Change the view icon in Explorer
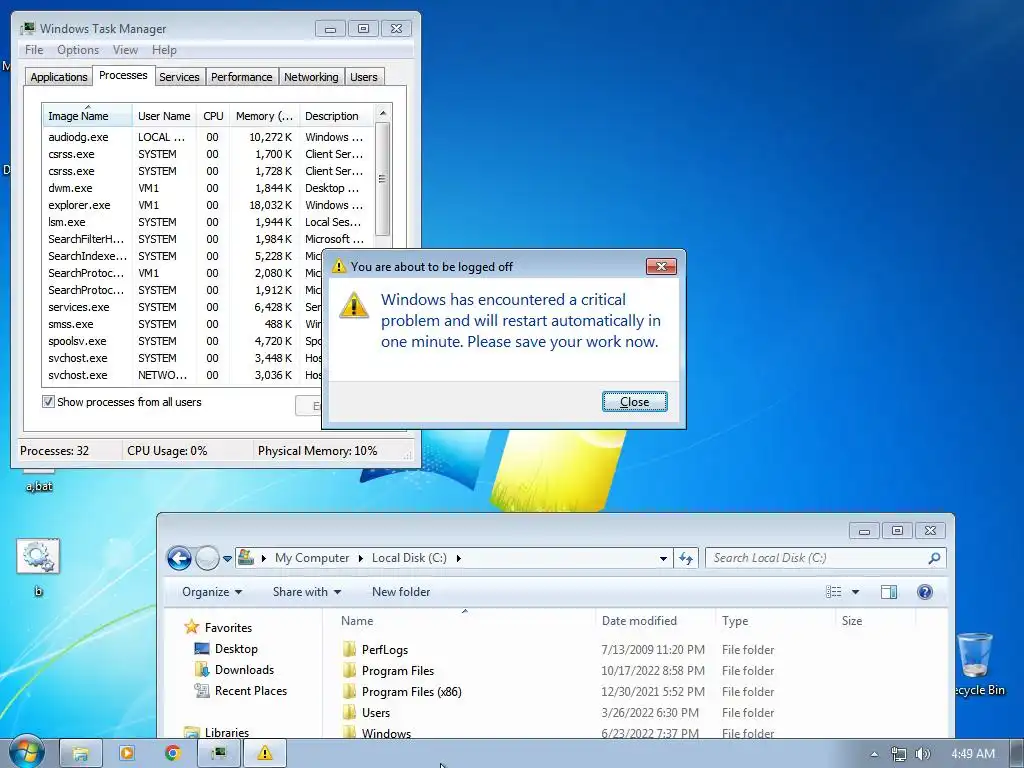The height and width of the screenshot is (768, 1024). [834, 592]
